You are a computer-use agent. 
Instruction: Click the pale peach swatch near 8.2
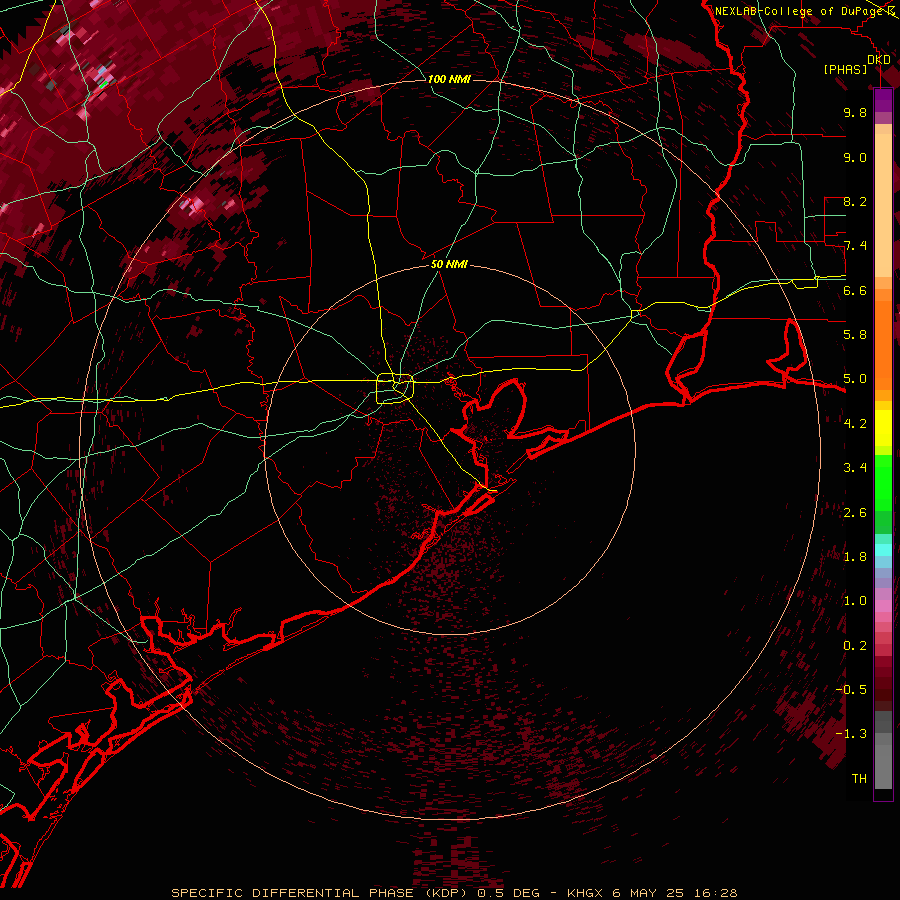tap(883, 207)
